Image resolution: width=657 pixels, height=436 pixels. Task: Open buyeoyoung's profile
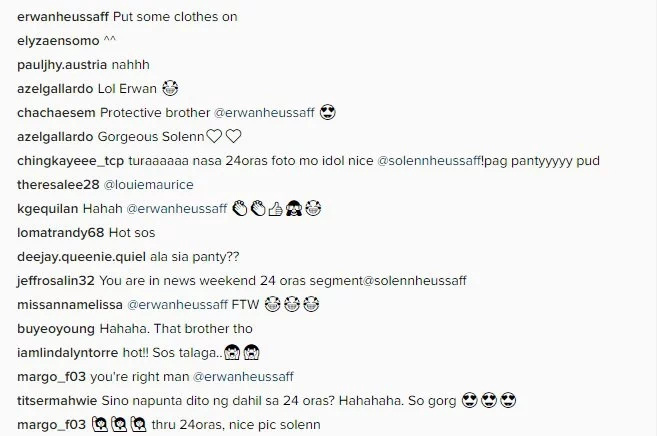coord(56,329)
